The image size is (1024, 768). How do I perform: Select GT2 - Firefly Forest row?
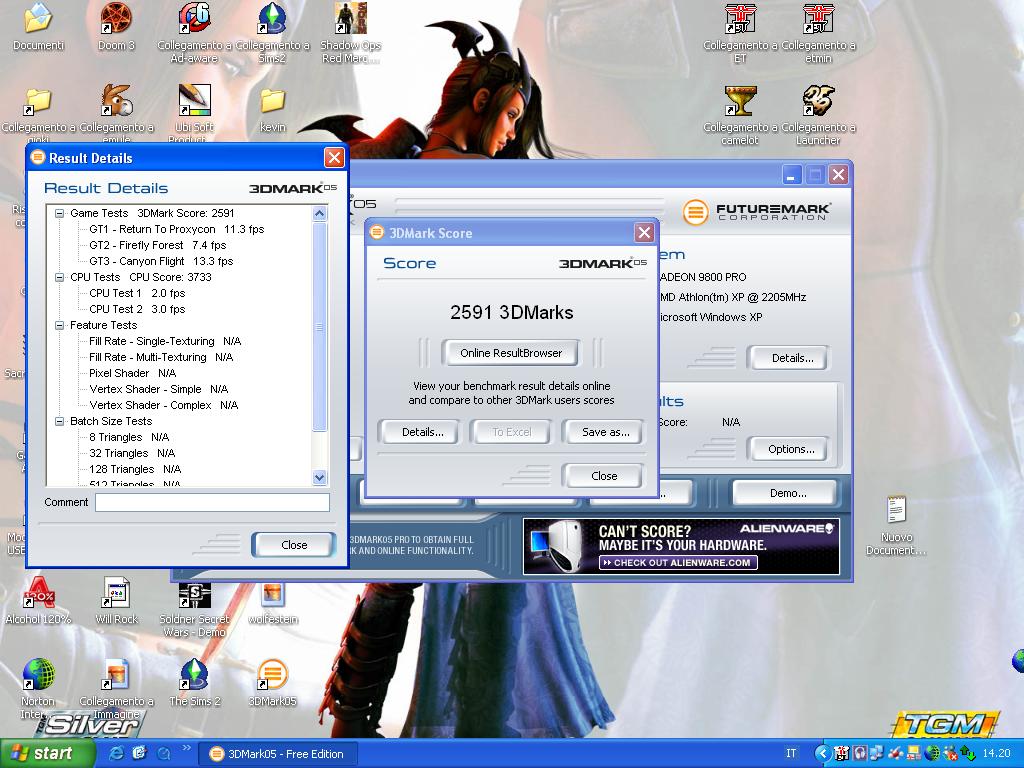click(x=157, y=246)
